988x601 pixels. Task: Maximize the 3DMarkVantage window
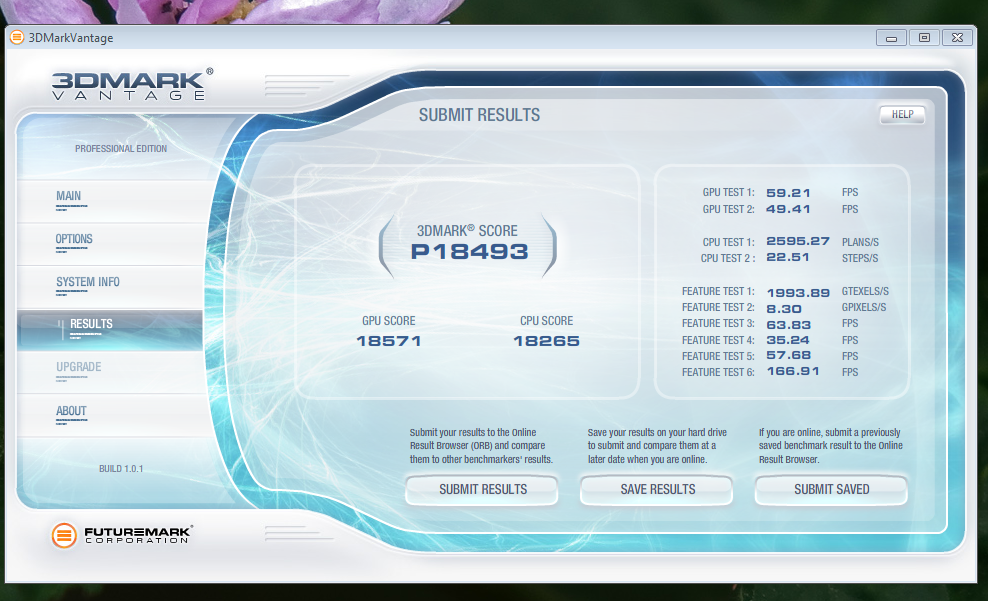click(x=924, y=38)
